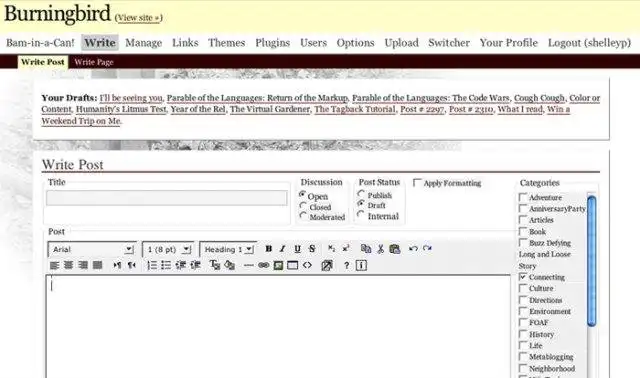Open the Options menu item
The image size is (640, 378).
[x=356, y=42]
